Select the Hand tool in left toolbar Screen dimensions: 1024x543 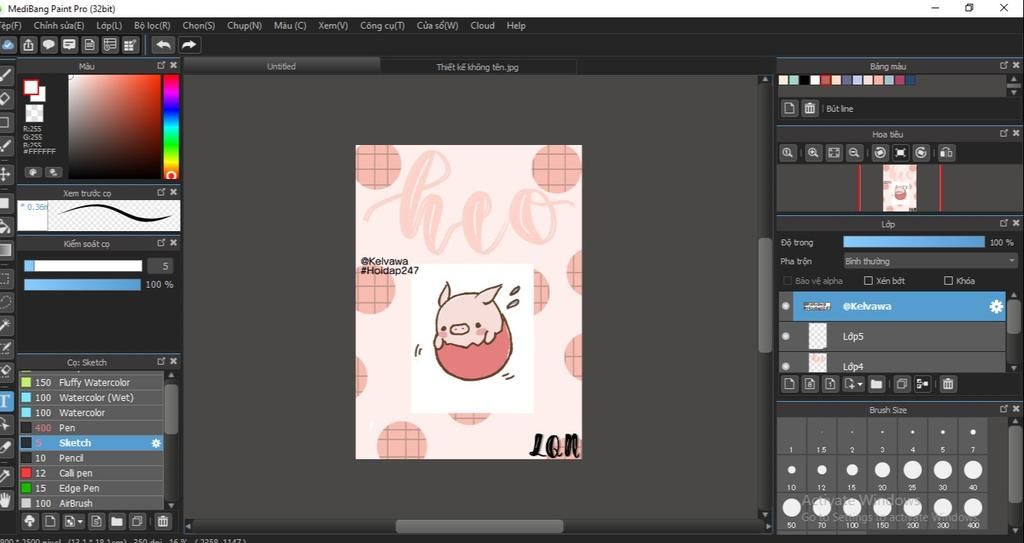click(x=5, y=501)
